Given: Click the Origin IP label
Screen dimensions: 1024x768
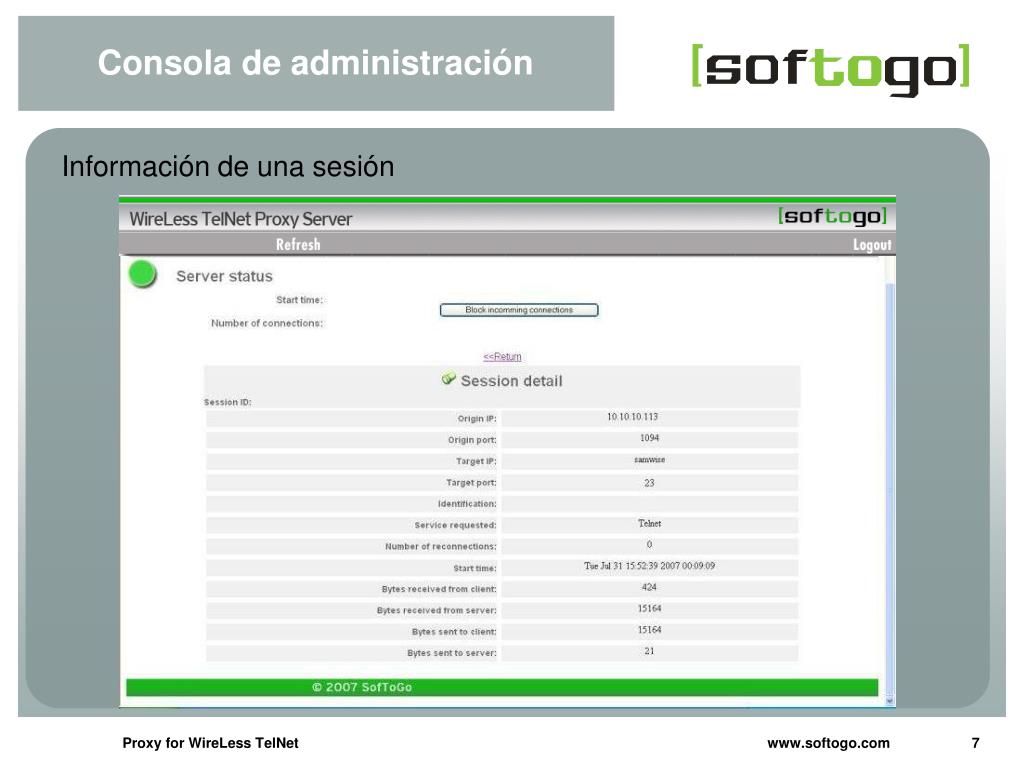Looking at the screenshot, I should pos(477,419).
